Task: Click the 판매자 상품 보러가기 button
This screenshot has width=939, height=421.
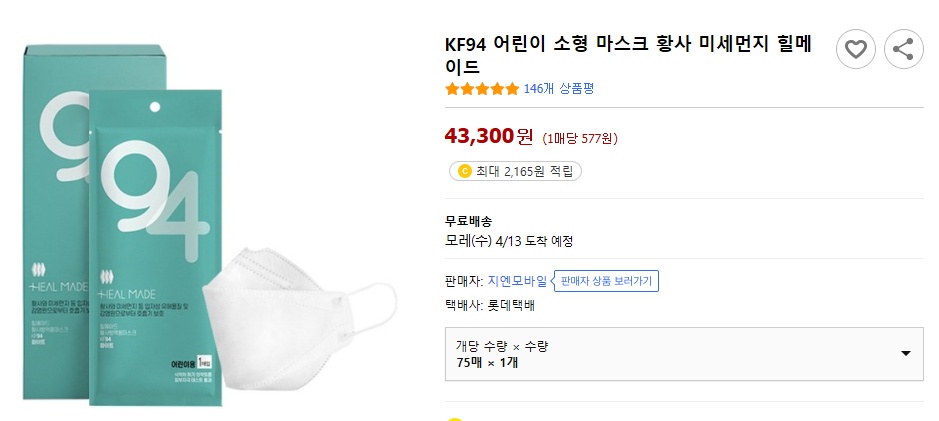Action: [606, 281]
